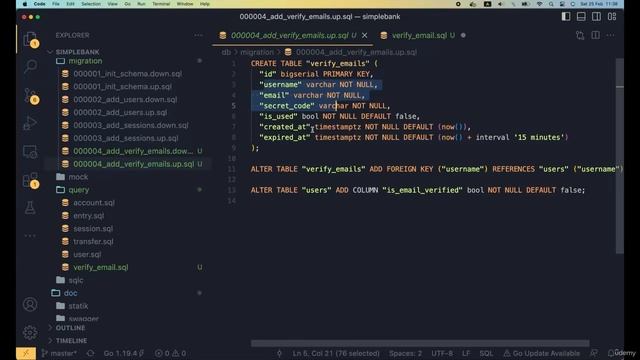
Task: Open 000004_add_verify_emails.down.sql file in explorer
Action: (x=133, y=151)
